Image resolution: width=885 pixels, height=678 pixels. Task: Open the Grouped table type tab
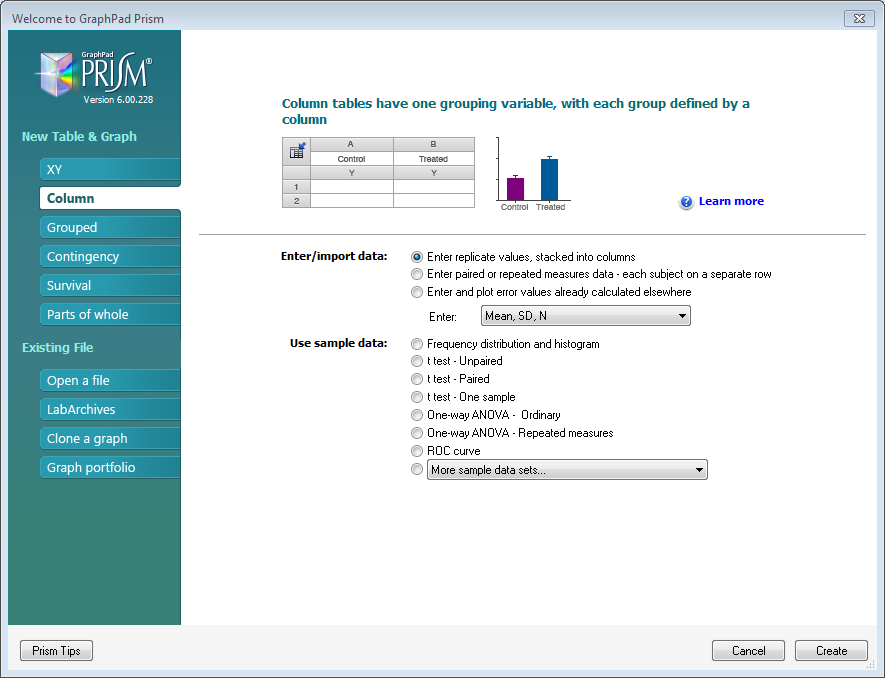109,228
